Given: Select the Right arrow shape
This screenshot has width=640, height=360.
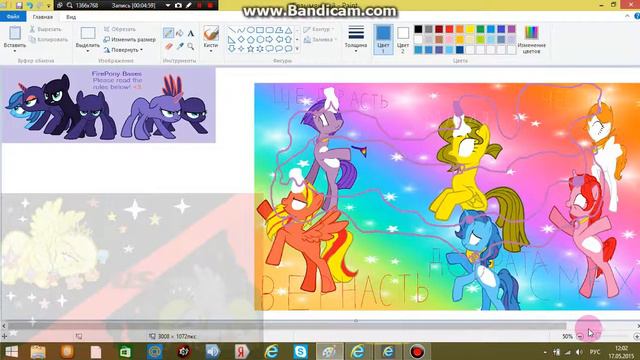Looking at the screenshot, I should [269, 40].
